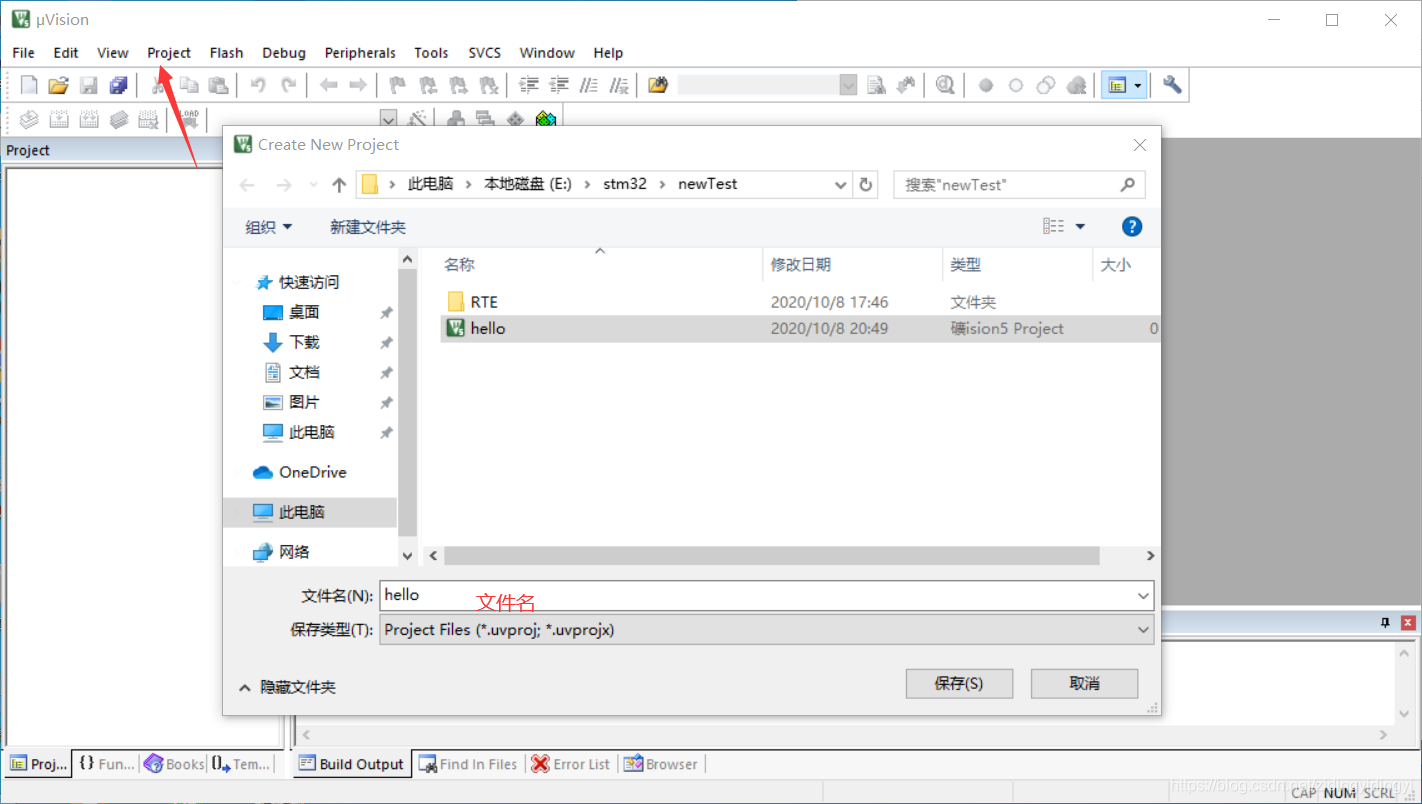Open the Select Target dropdown arrow
The width and height of the screenshot is (1422, 804).
tap(389, 118)
